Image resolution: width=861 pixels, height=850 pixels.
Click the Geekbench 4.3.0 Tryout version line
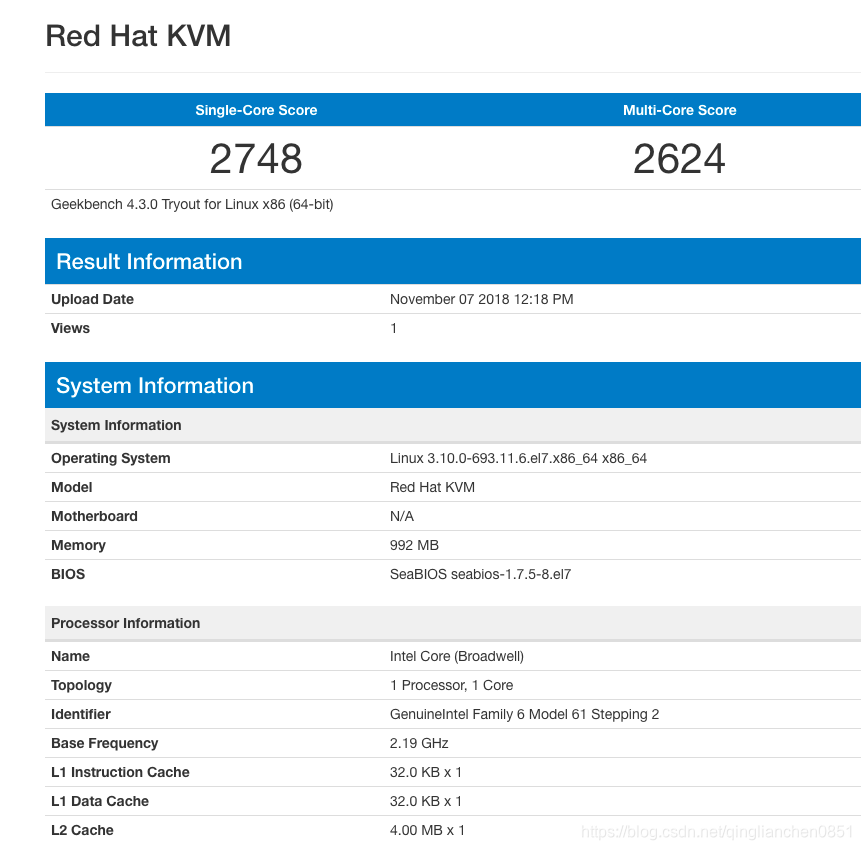coord(192,204)
